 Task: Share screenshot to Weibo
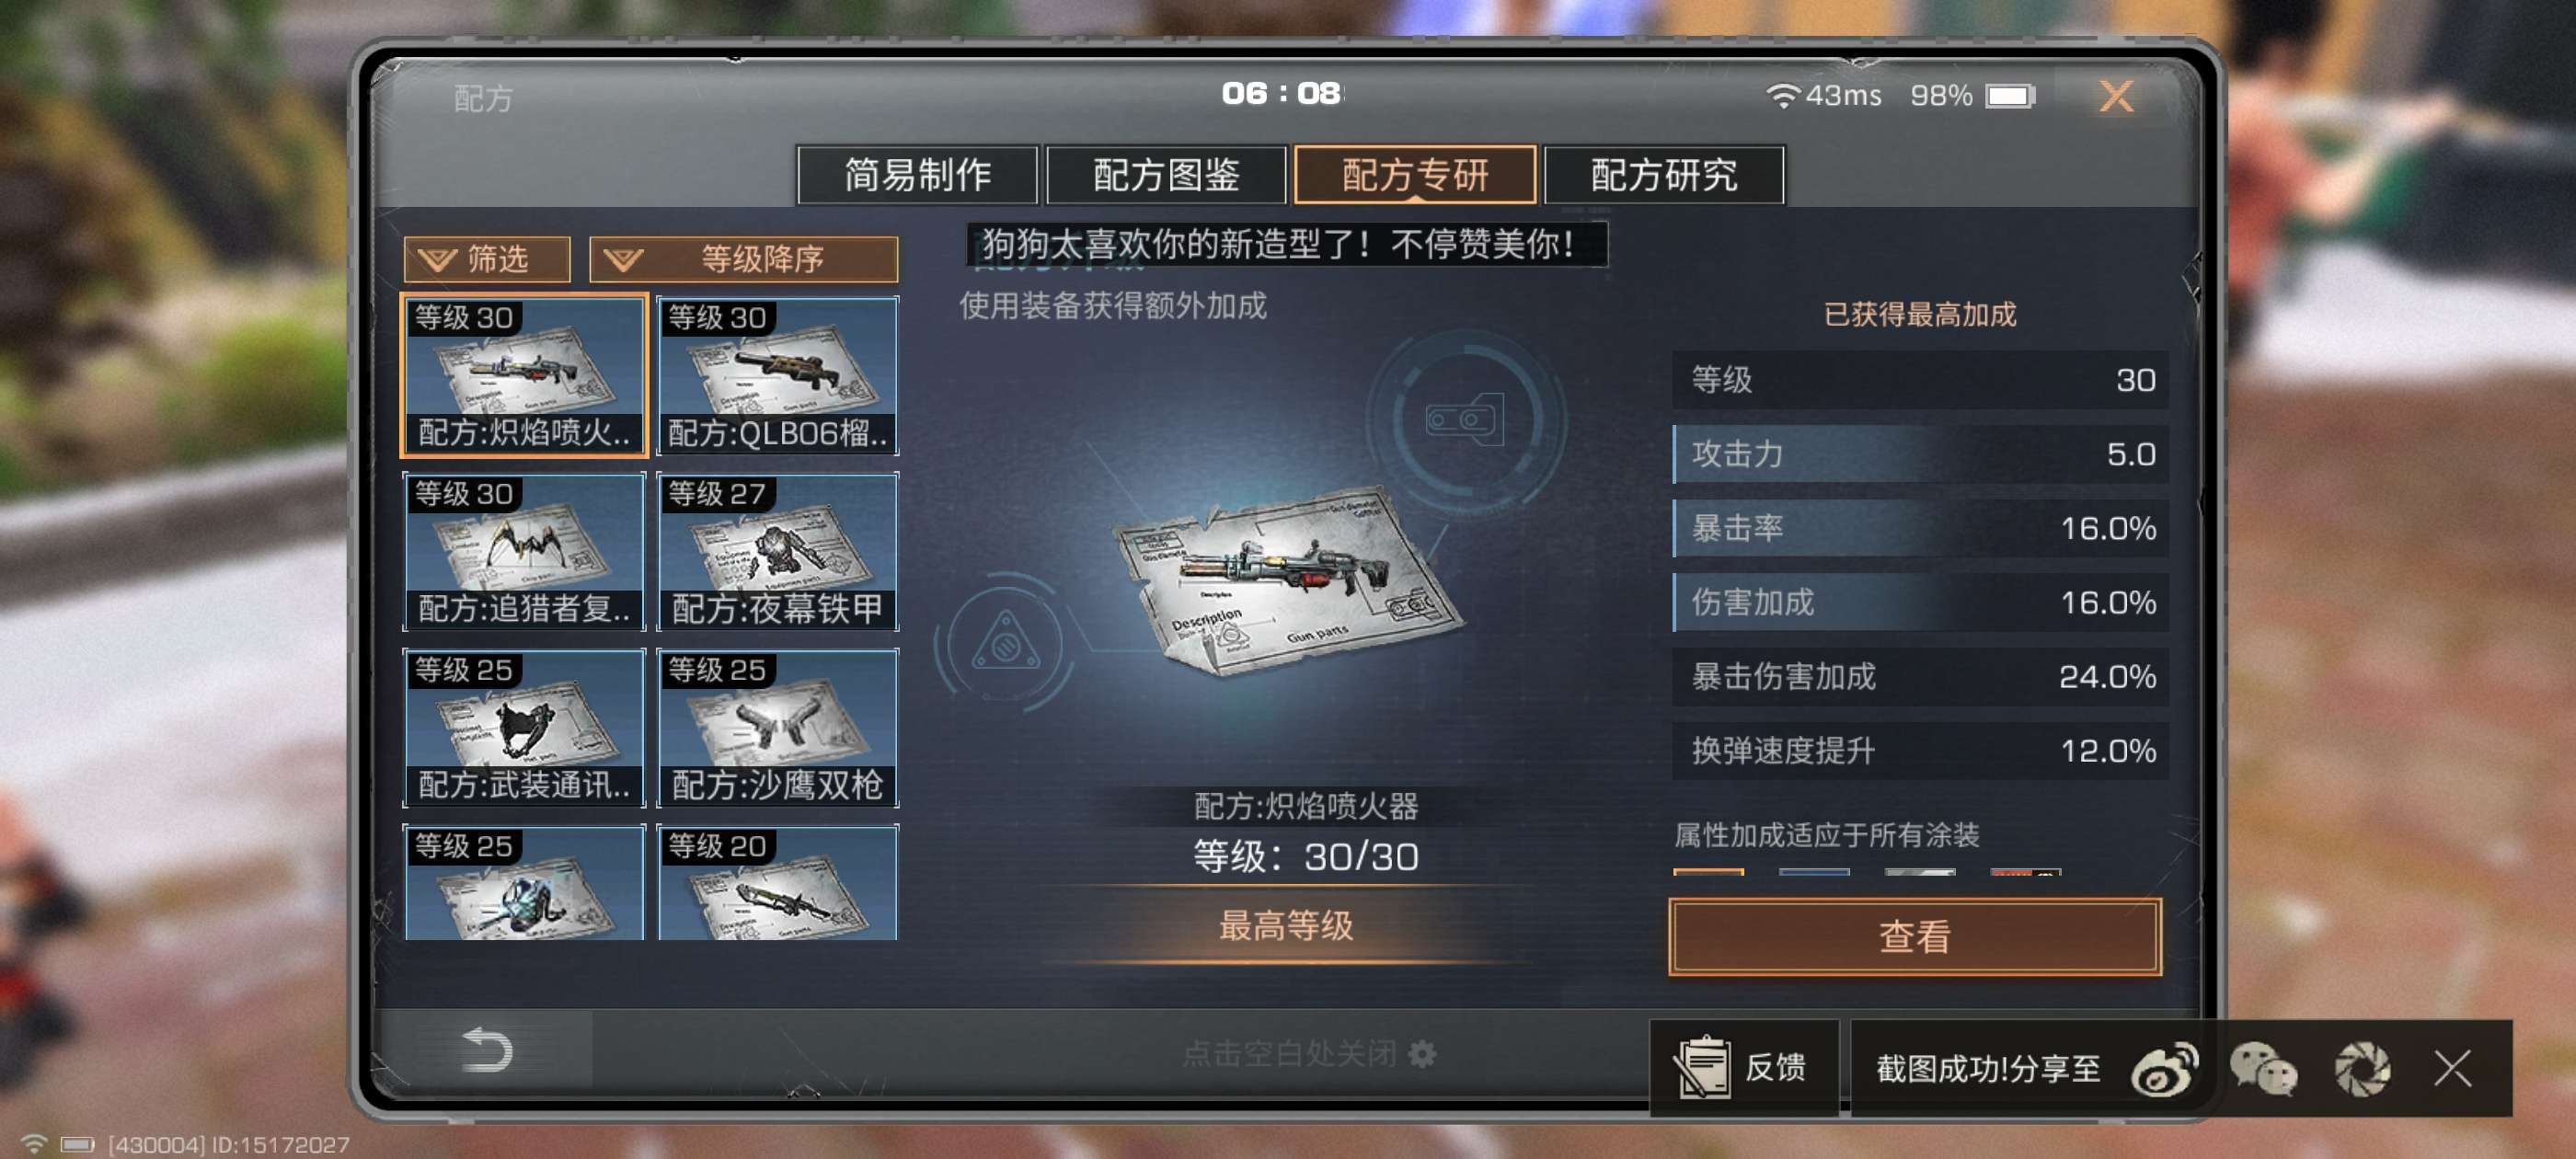[2164, 1068]
